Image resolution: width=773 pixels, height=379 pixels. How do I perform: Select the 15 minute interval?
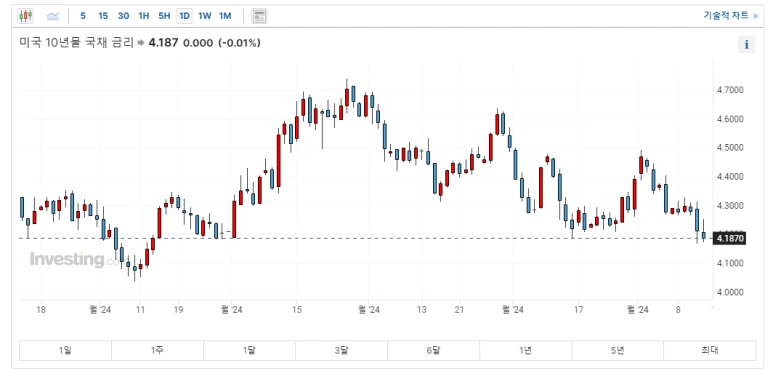pos(103,16)
